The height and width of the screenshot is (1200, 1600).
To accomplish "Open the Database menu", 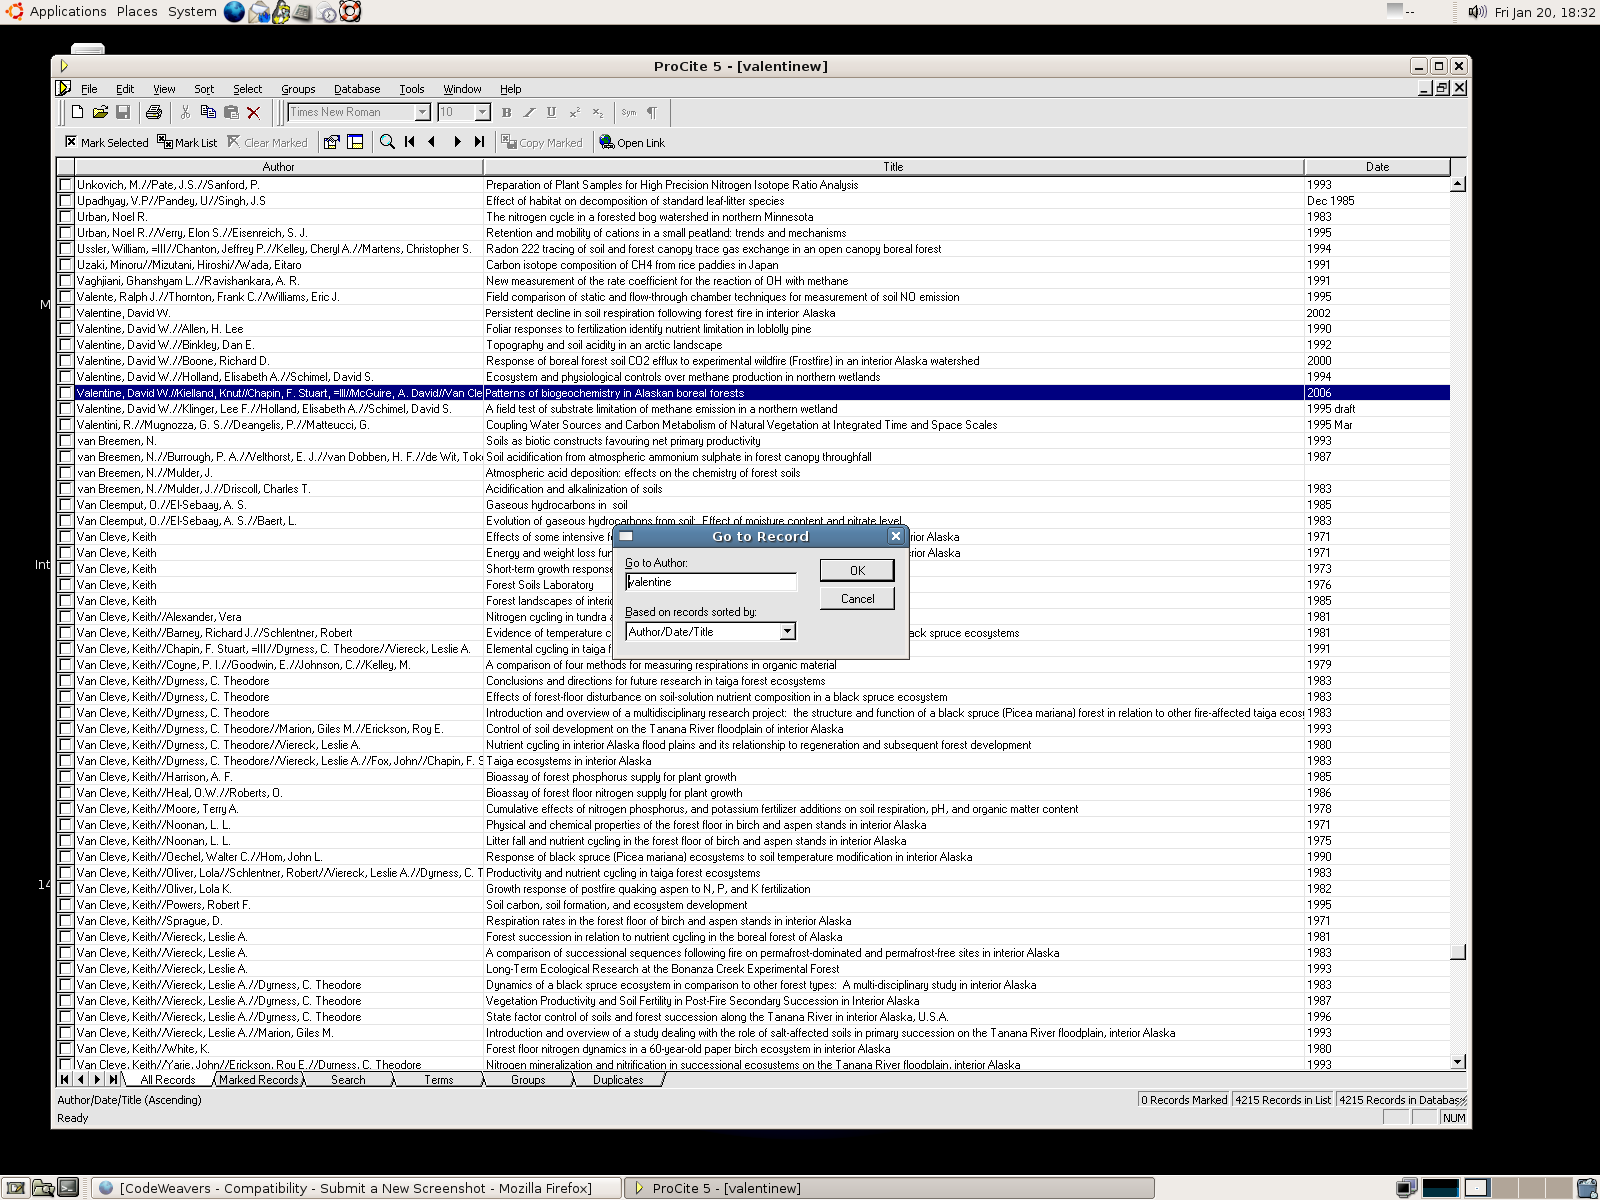I will tap(357, 89).
